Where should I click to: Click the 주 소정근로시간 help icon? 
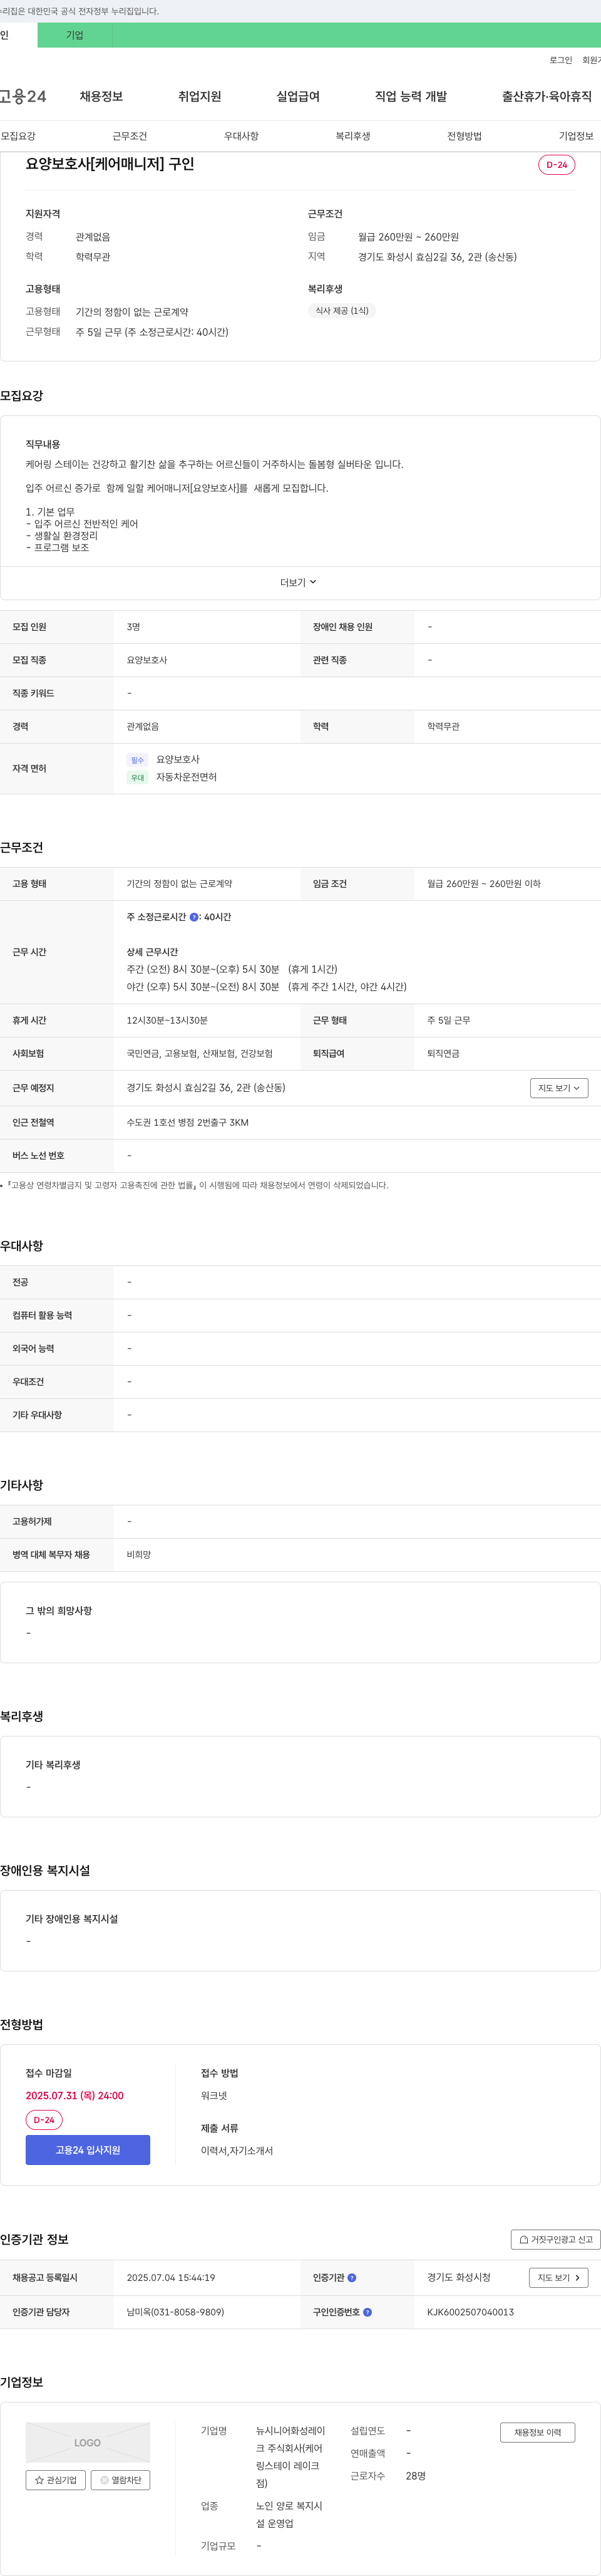click(x=194, y=917)
